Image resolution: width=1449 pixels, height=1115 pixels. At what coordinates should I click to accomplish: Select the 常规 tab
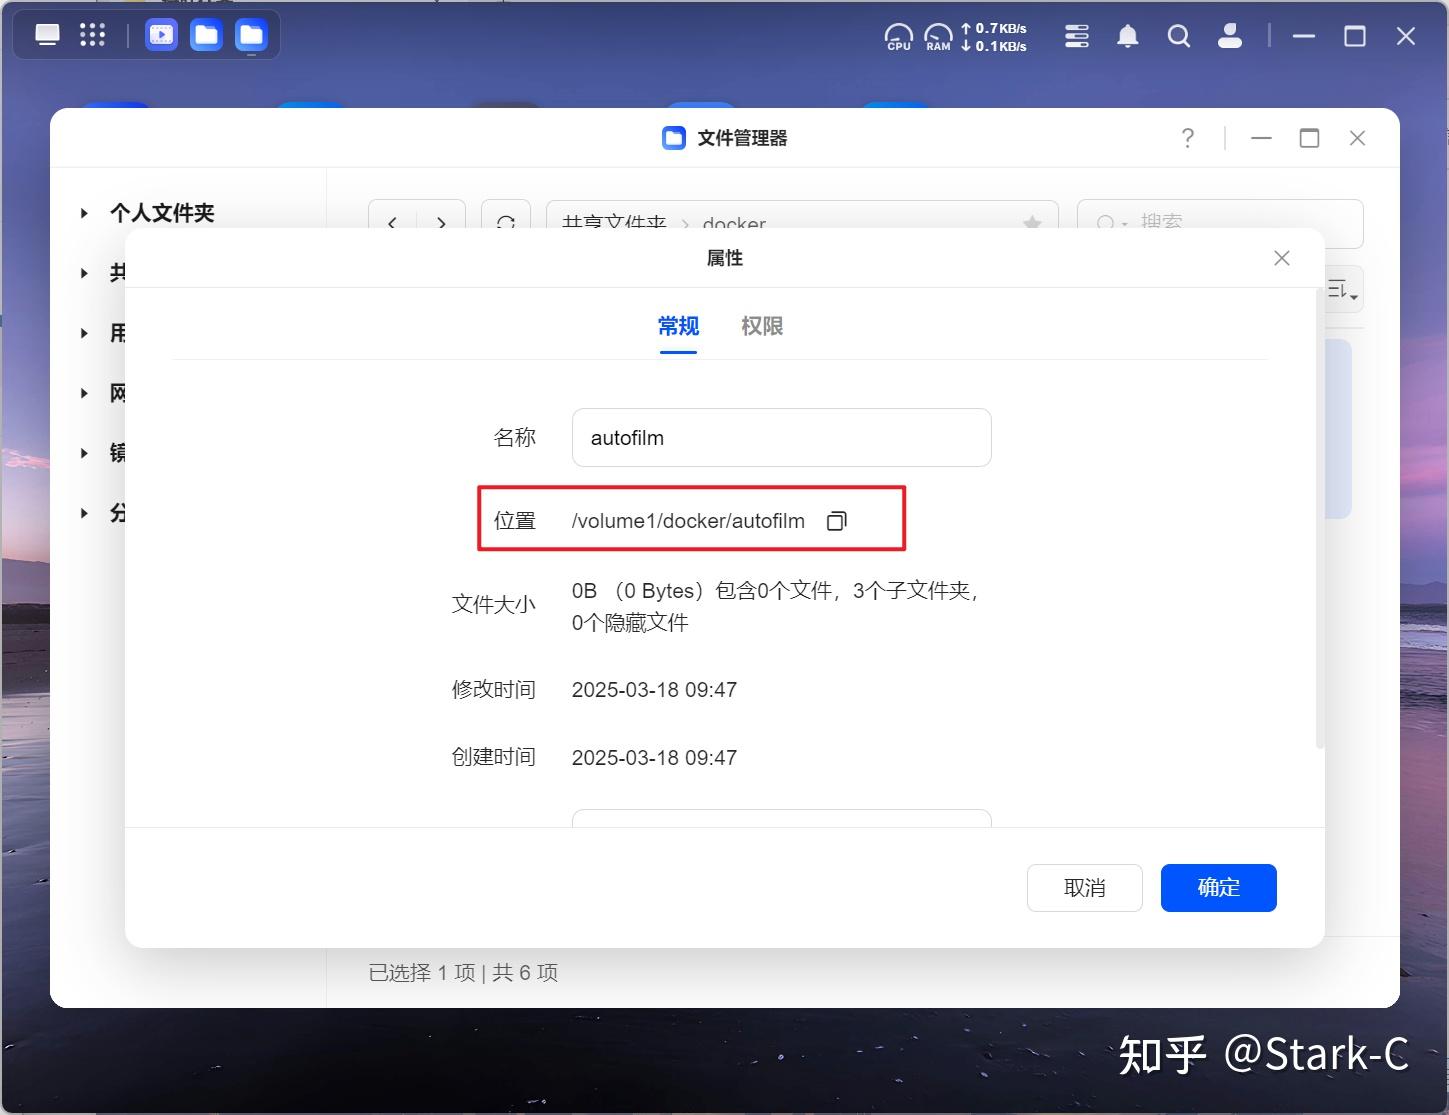pyautogui.click(x=677, y=326)
